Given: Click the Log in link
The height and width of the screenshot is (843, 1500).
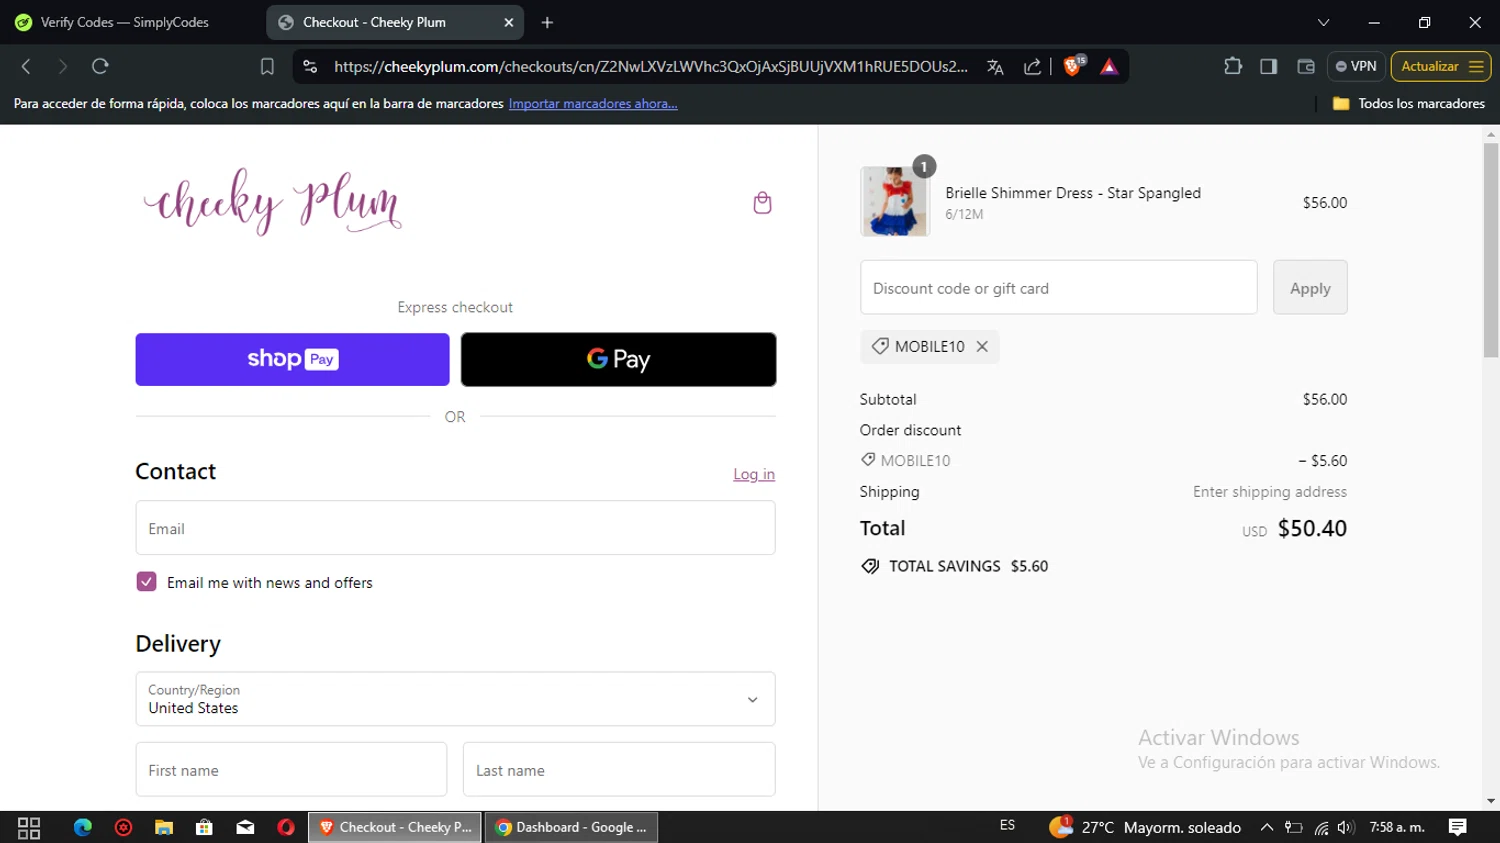Looking at the screenshot, I should tap(754, 474).
